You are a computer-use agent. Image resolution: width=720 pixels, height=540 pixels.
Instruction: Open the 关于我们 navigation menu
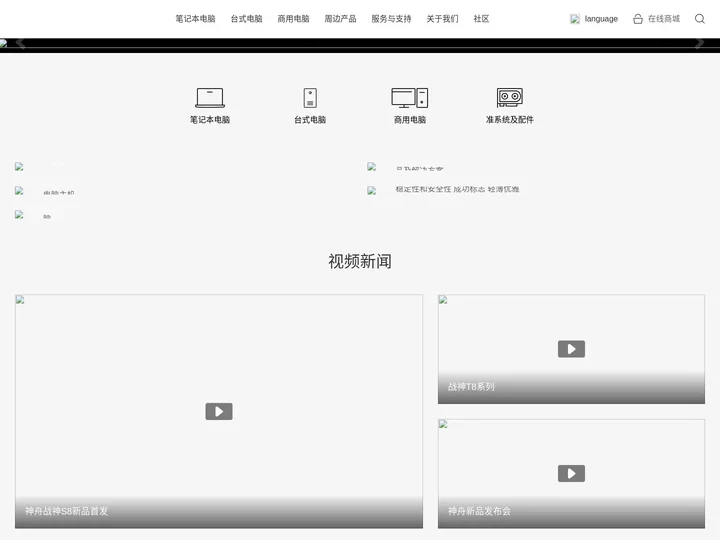(x=442, y=19)
